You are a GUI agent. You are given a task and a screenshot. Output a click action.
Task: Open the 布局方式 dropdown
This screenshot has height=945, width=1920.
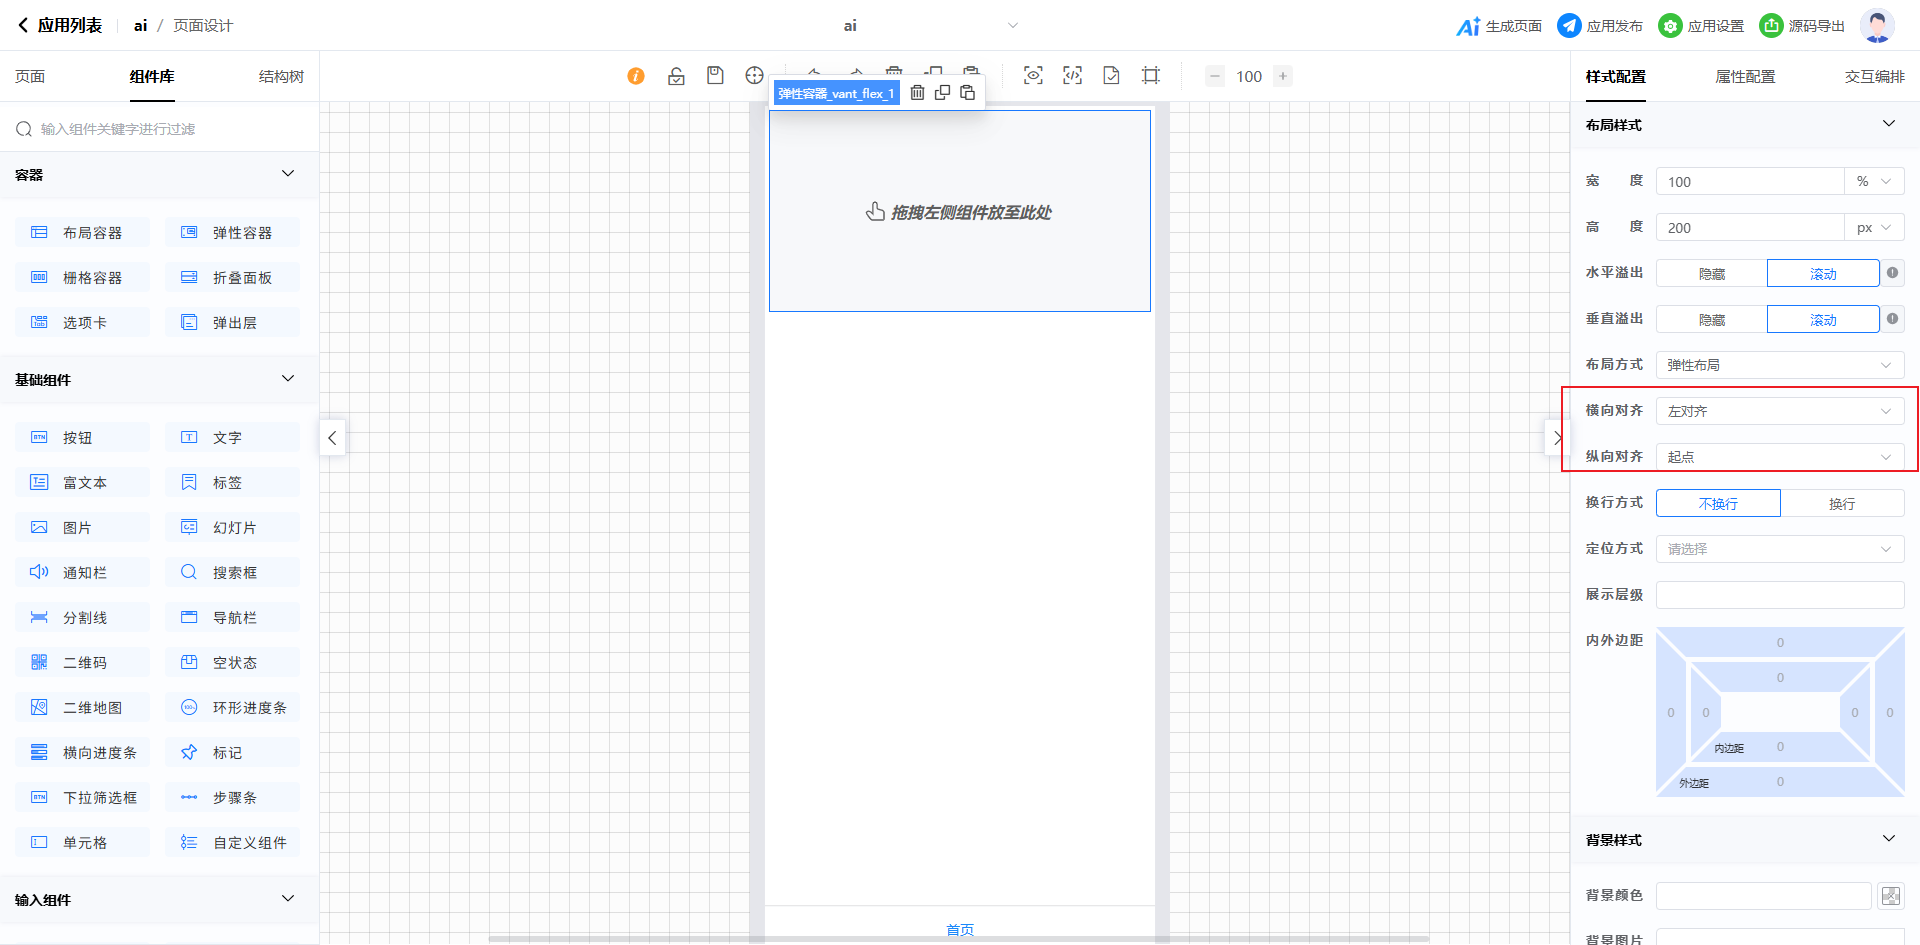pyautogui.click(x=1779, y=365)
